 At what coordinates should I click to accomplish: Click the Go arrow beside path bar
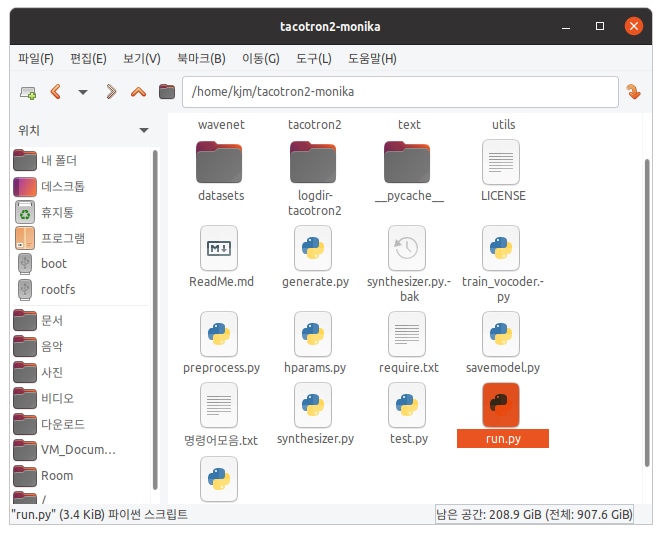633,92
